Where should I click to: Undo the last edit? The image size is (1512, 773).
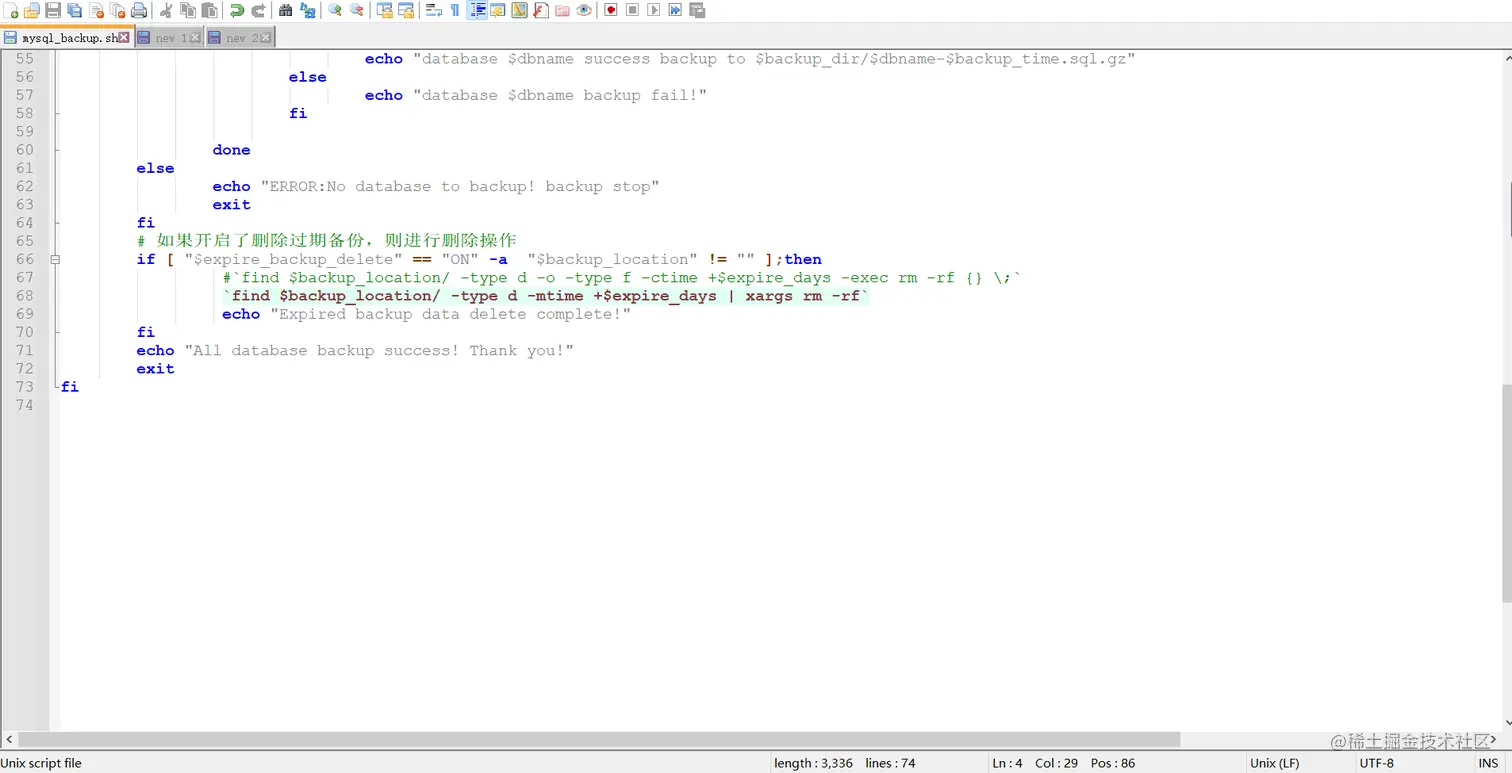237,10
